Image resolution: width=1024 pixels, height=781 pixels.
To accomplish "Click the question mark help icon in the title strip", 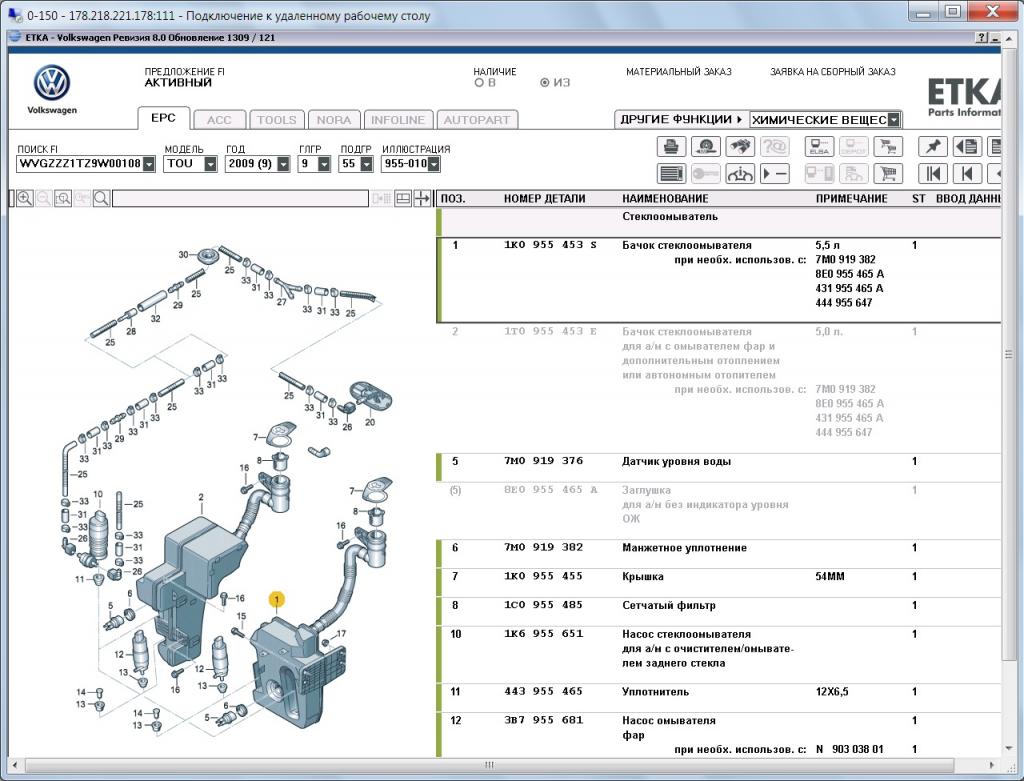I will pyautogui.click(x=982, y=38).
